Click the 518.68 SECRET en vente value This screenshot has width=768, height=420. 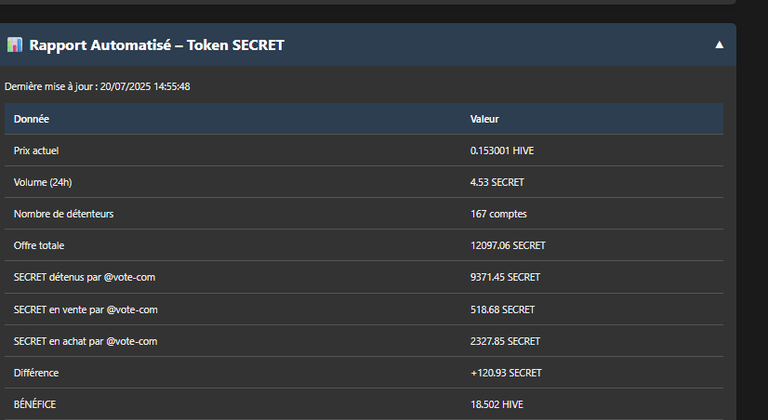[503, 310]
